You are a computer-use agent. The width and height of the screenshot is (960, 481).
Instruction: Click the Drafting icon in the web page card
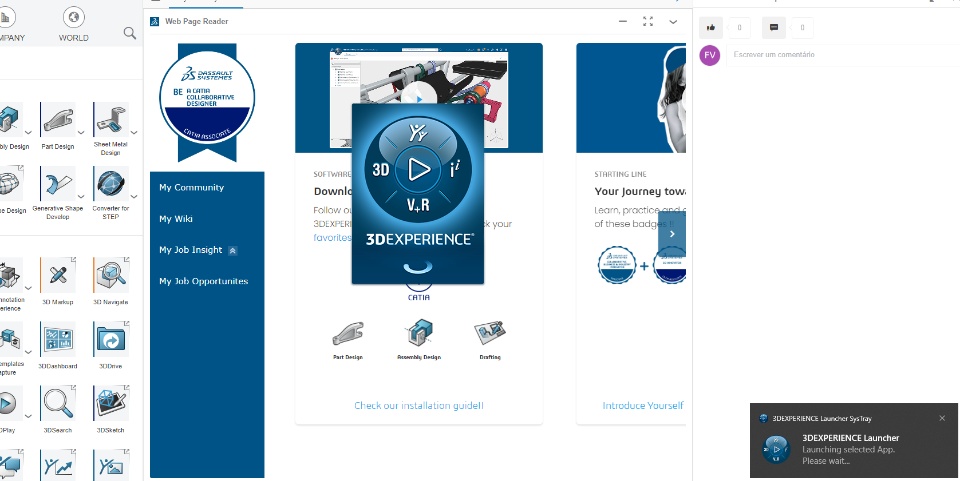click(x=490, y=333)
